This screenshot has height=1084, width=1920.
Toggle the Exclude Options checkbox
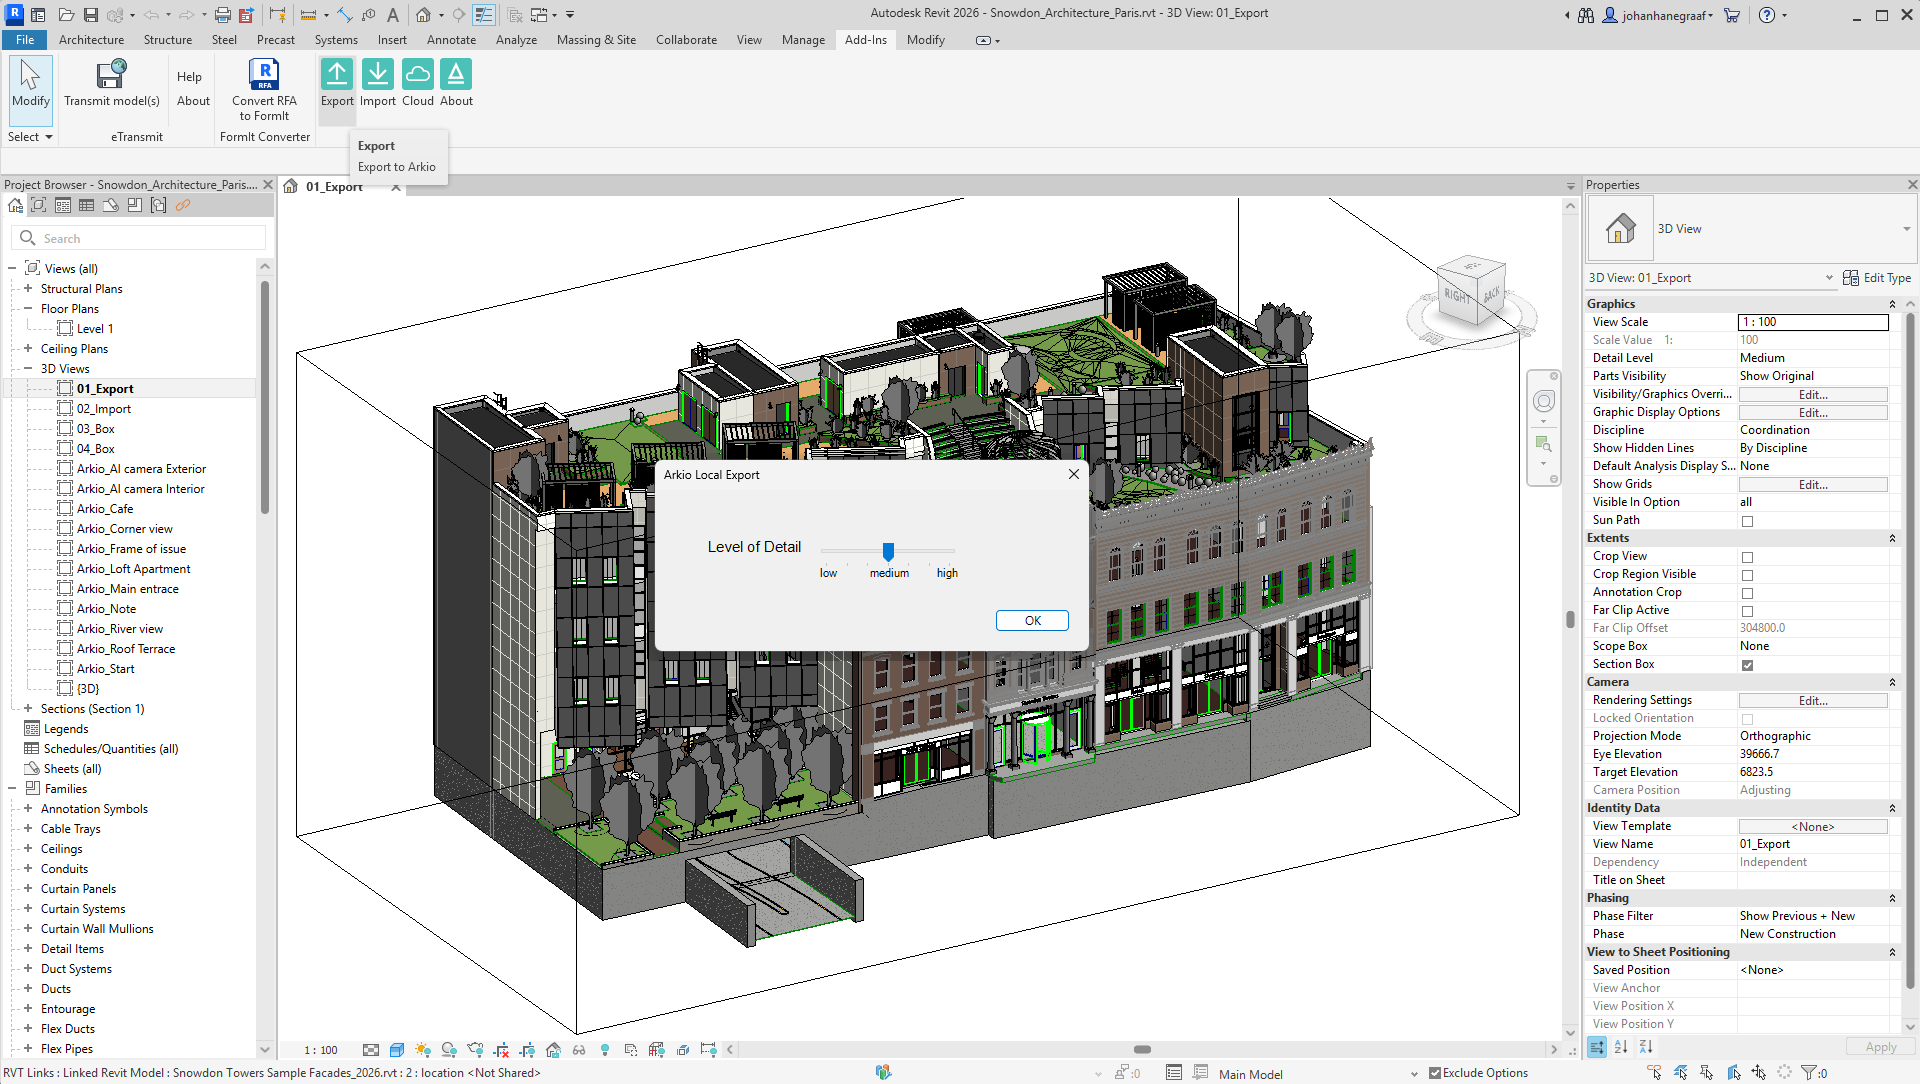[1435, 1073]
